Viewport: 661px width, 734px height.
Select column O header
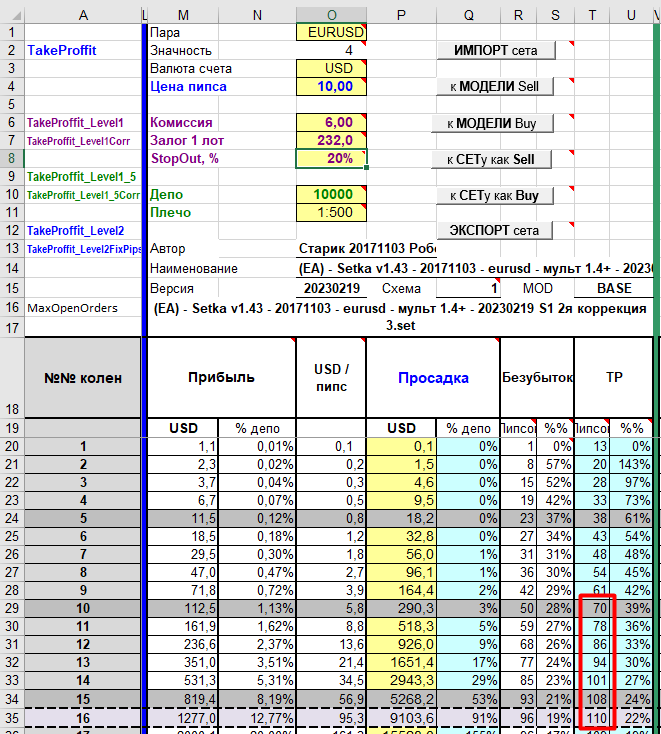pyautogui.click(x=331, y=15)
